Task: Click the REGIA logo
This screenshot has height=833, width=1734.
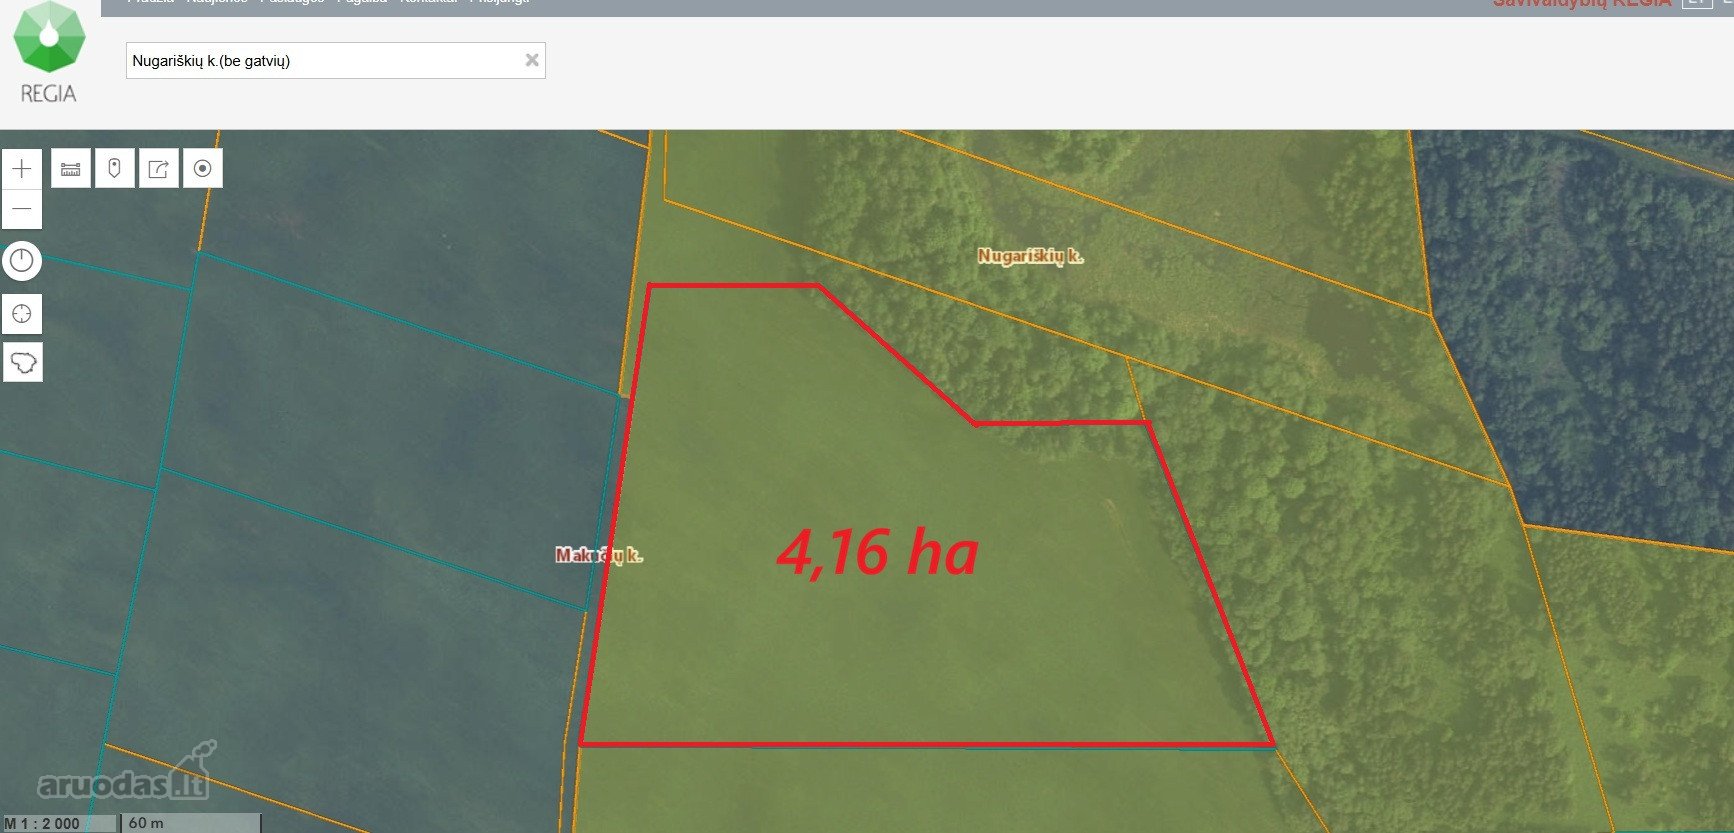Action: click(49, 53)
